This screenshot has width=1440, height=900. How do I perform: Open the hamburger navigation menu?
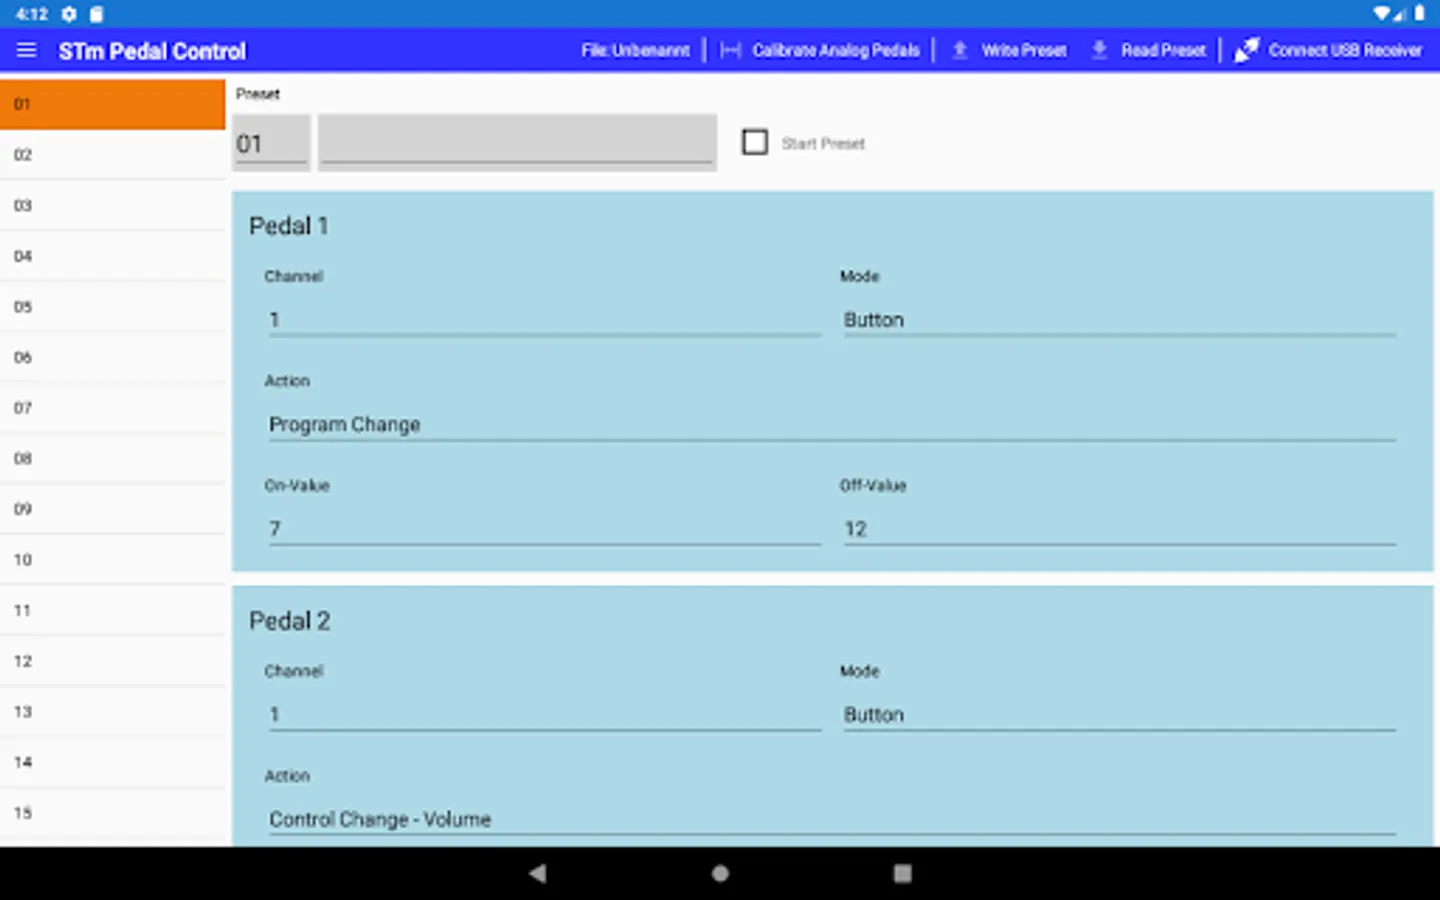[27, 50]
